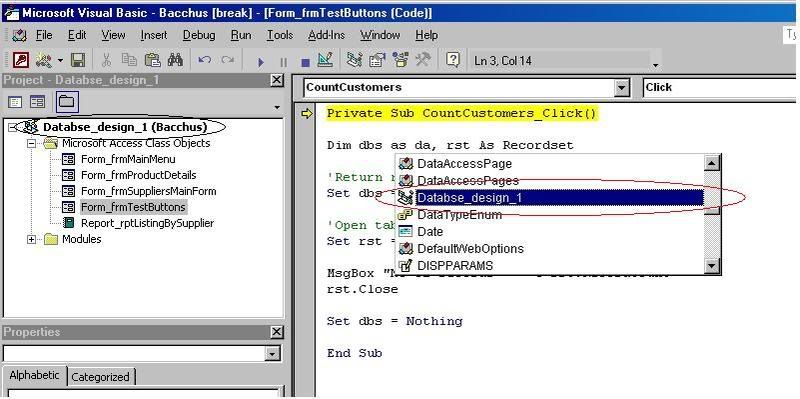Viewport: 800px width, 399px height.
Task: Choose DataTypeEnum in autocomplete list
Action: pos(459,215)
